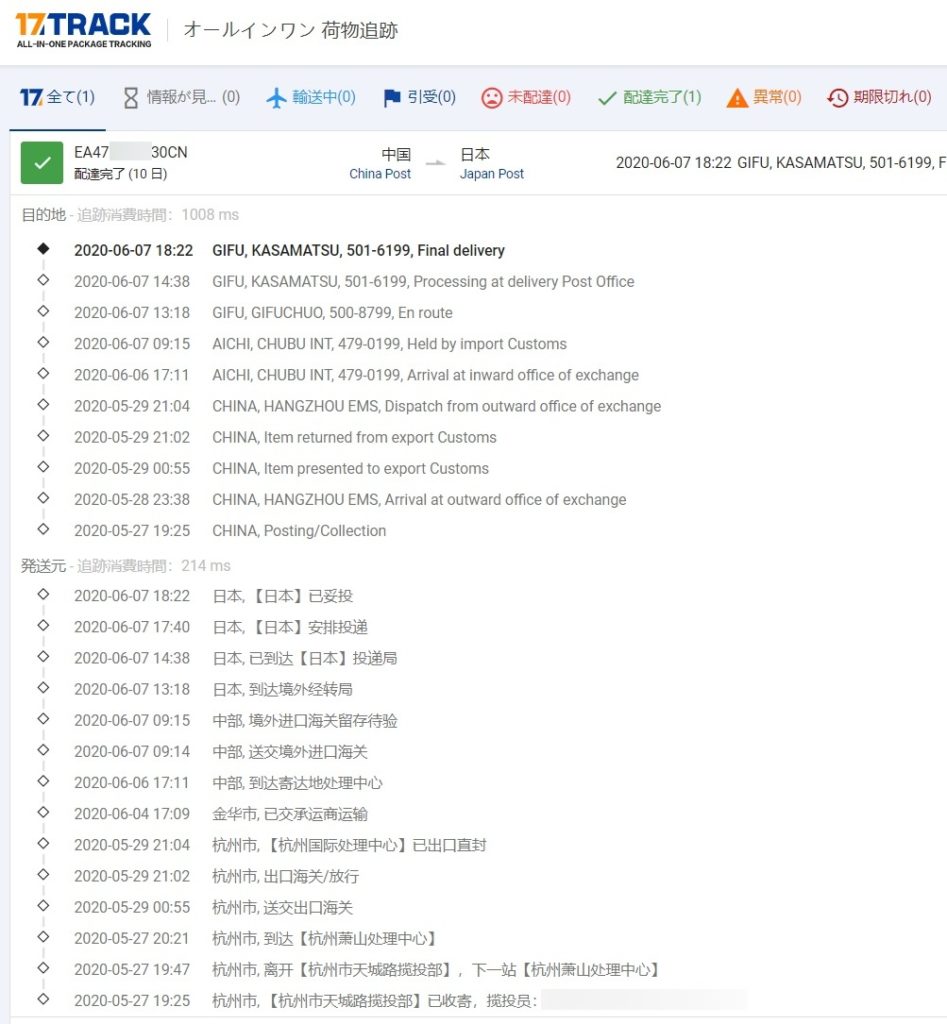Click the black diamond marker for Final delivery
Viewport: 947px width, 1024px height.
pyautogui.click(x=41, y=251)
